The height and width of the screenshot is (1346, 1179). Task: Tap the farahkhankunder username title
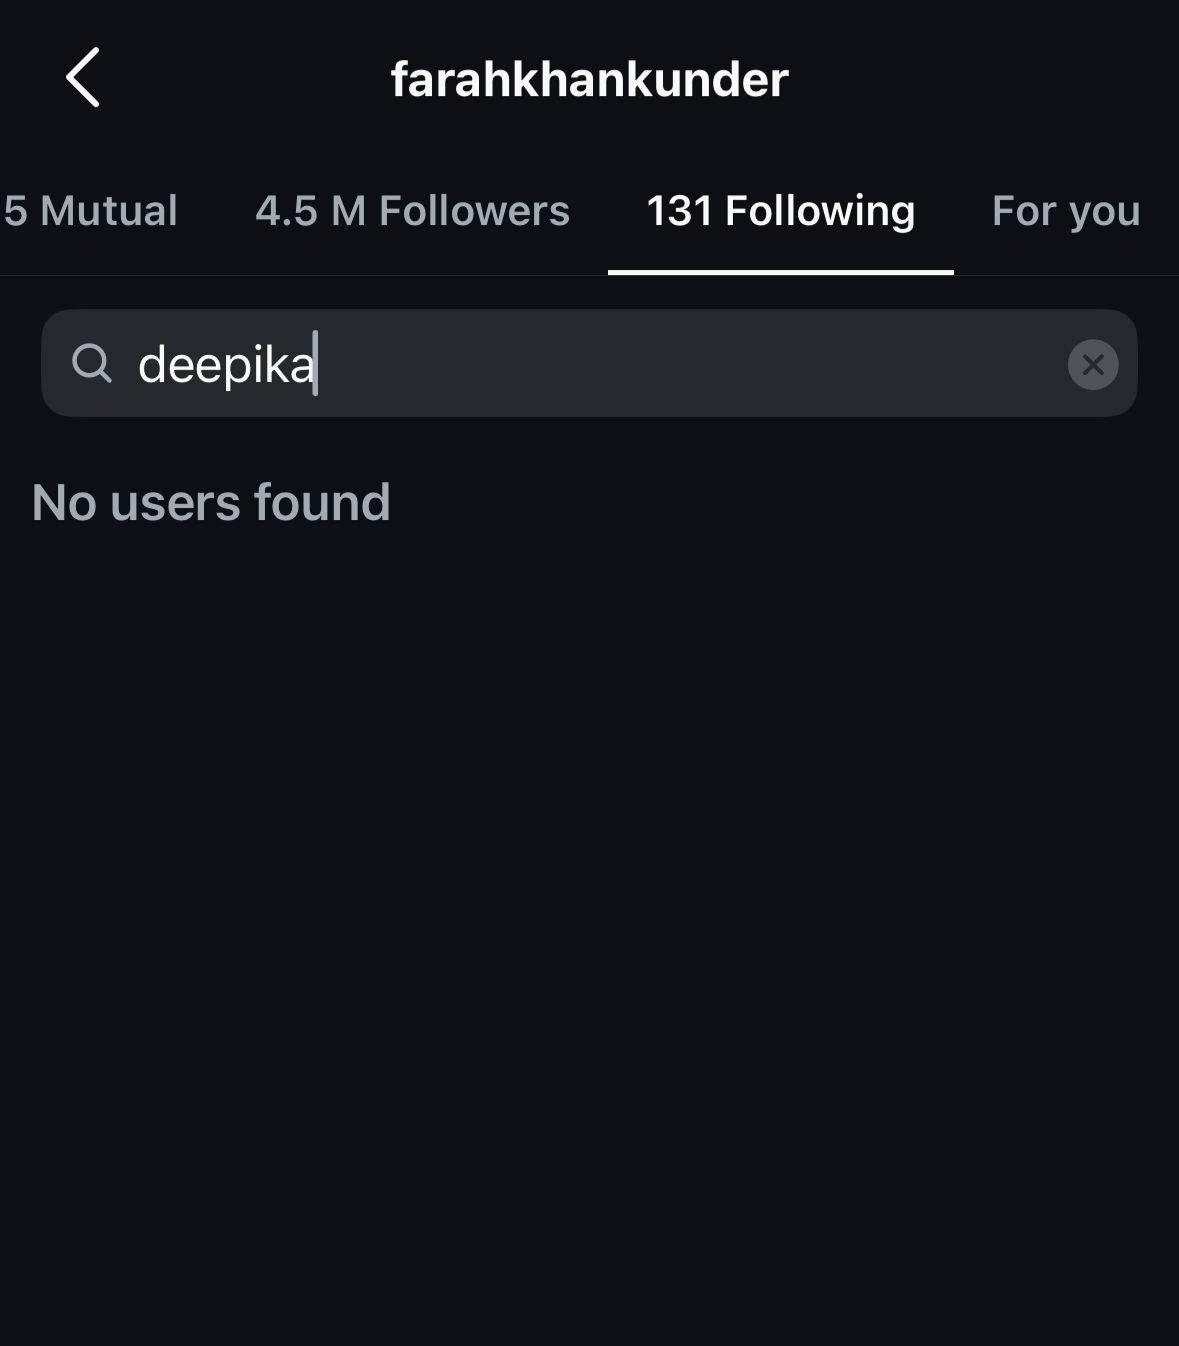[x=589, y=79]
